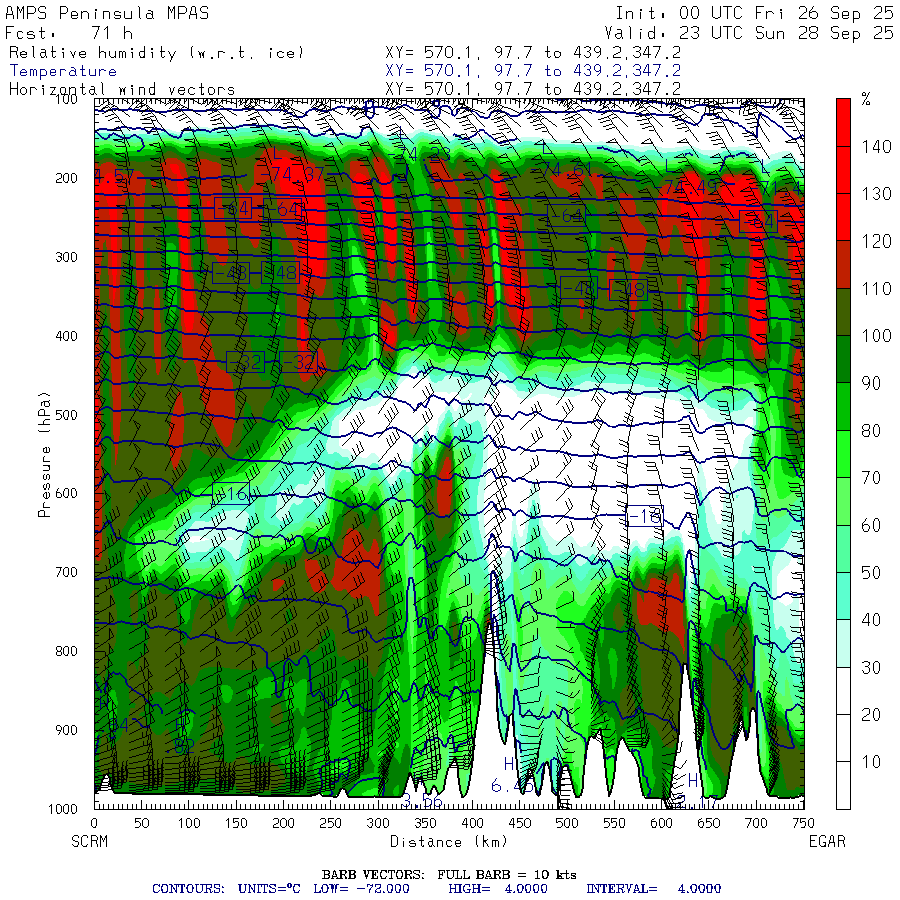Click the boxed '-18' contour label on the right
Viewport: 900px width, 900px height.
[645, 517]
